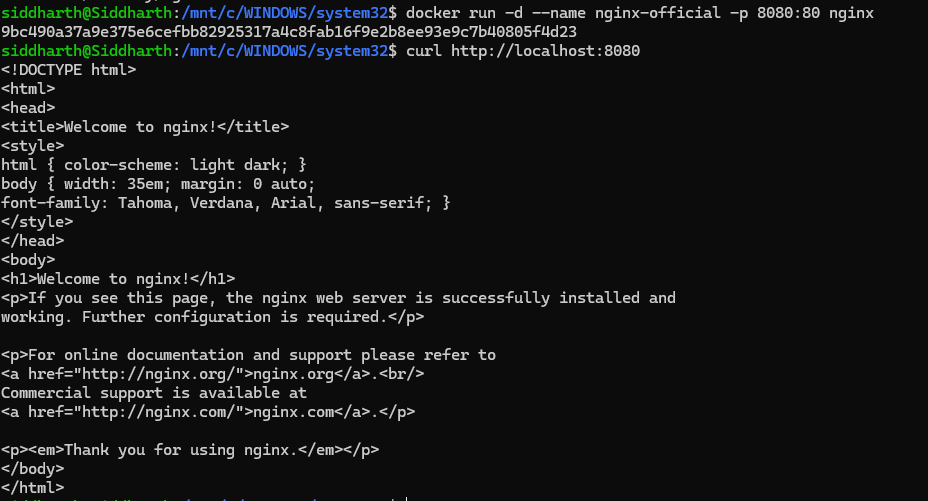
Task: Click the <!DOCTYPE html> line
Action: [68, 70]
